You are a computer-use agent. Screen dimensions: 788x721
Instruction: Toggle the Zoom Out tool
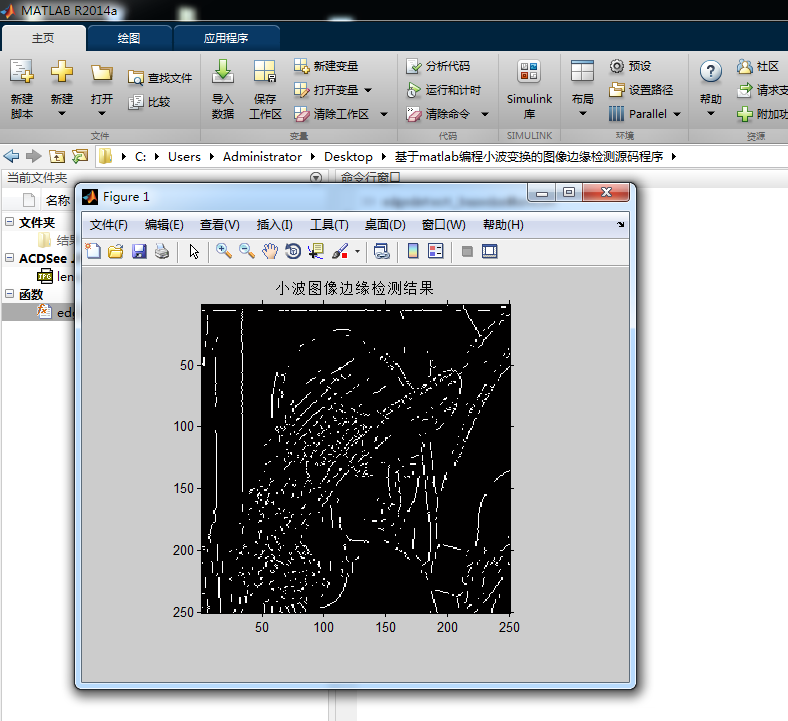[x=246, y=251]
